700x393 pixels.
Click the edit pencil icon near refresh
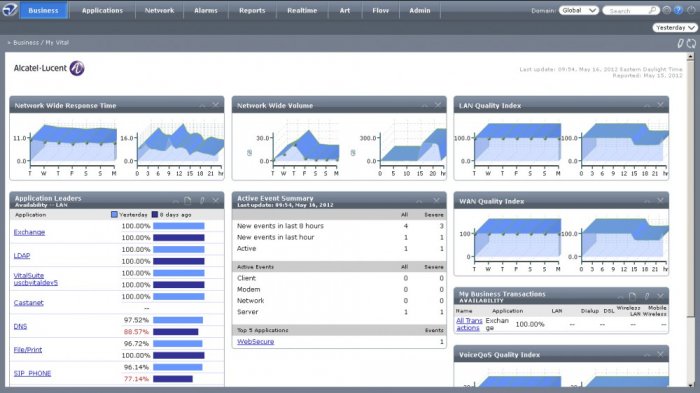pos(680,43)
